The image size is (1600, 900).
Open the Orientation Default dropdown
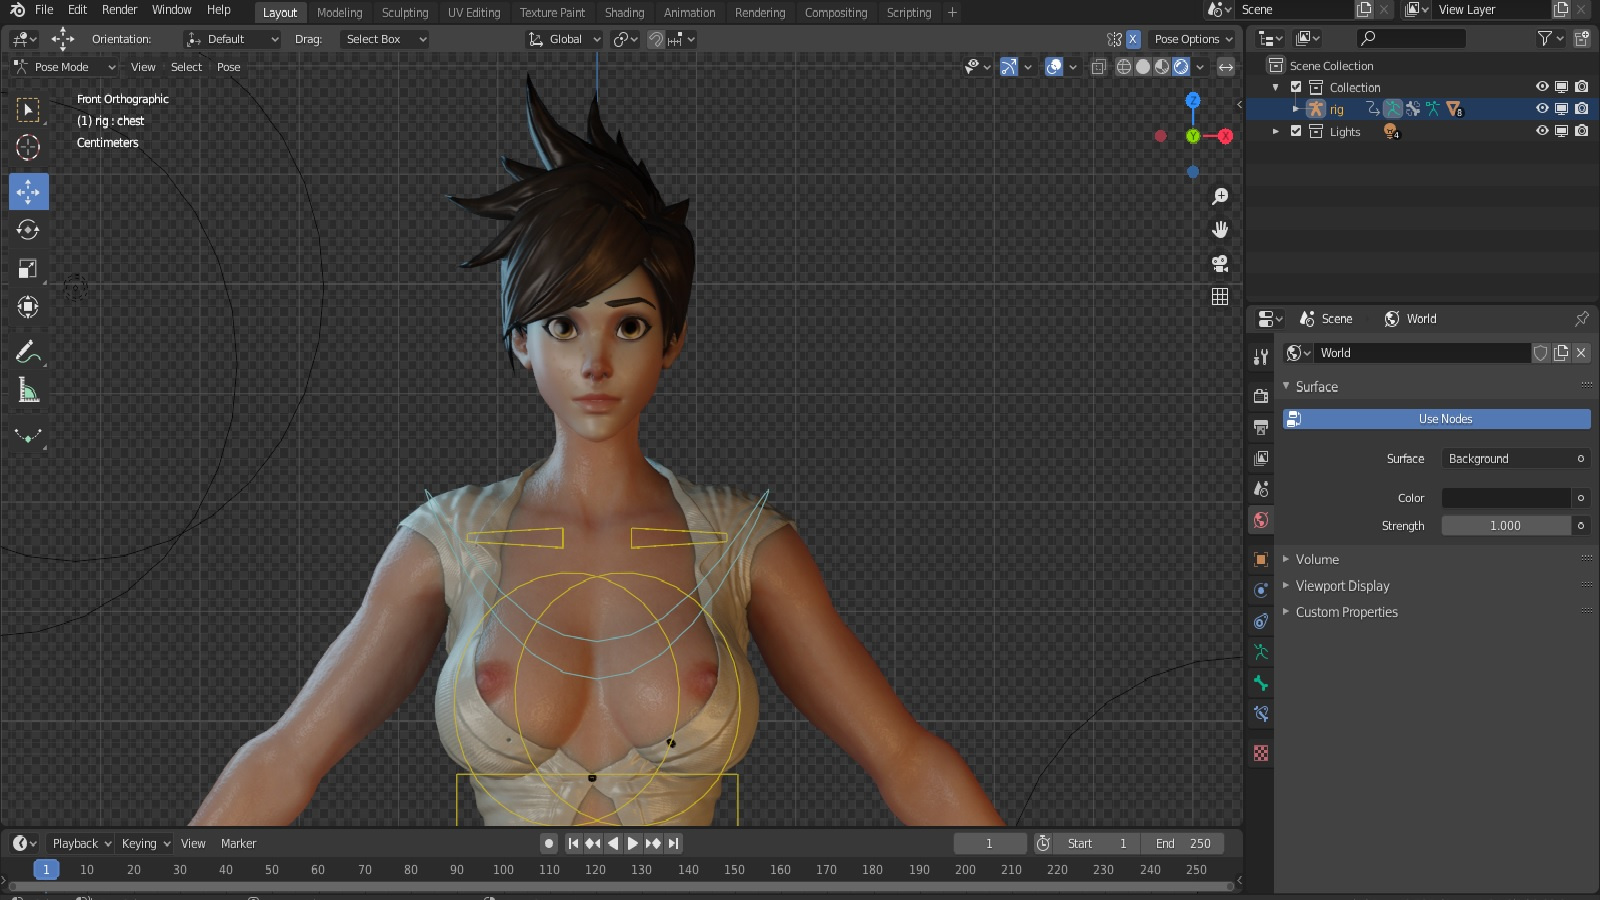pos(232,39)
